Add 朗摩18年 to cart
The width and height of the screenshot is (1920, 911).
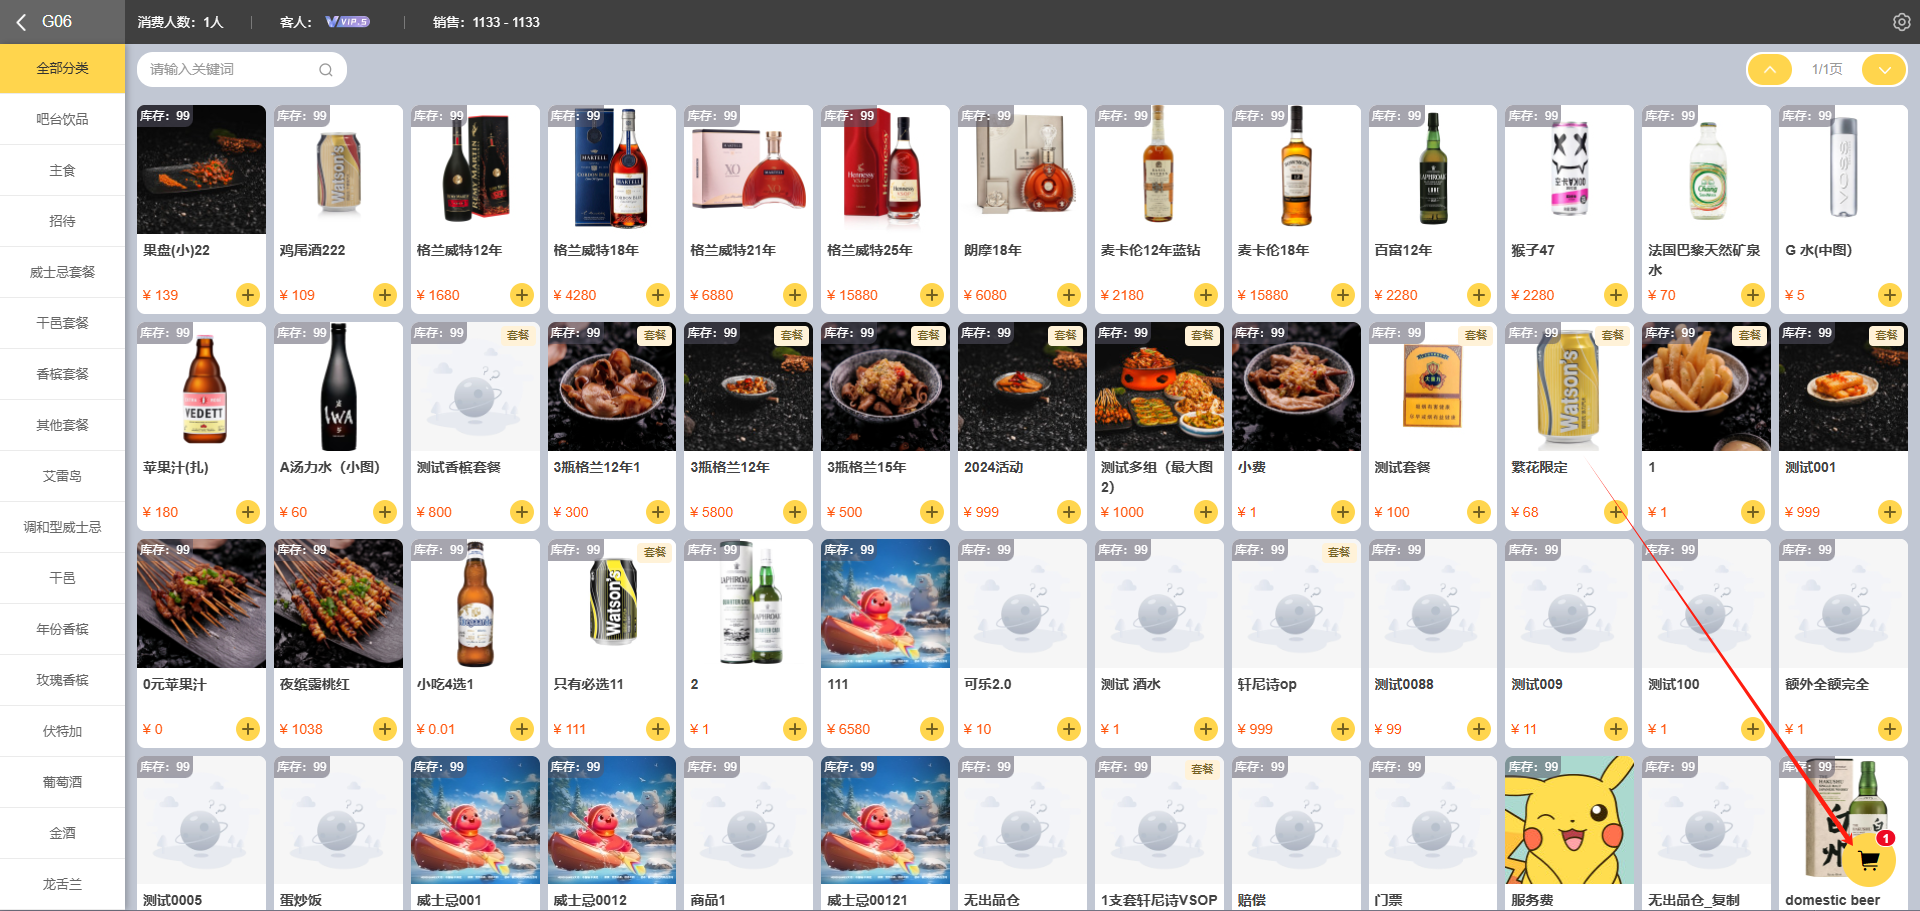click(x=1069, y=295)
